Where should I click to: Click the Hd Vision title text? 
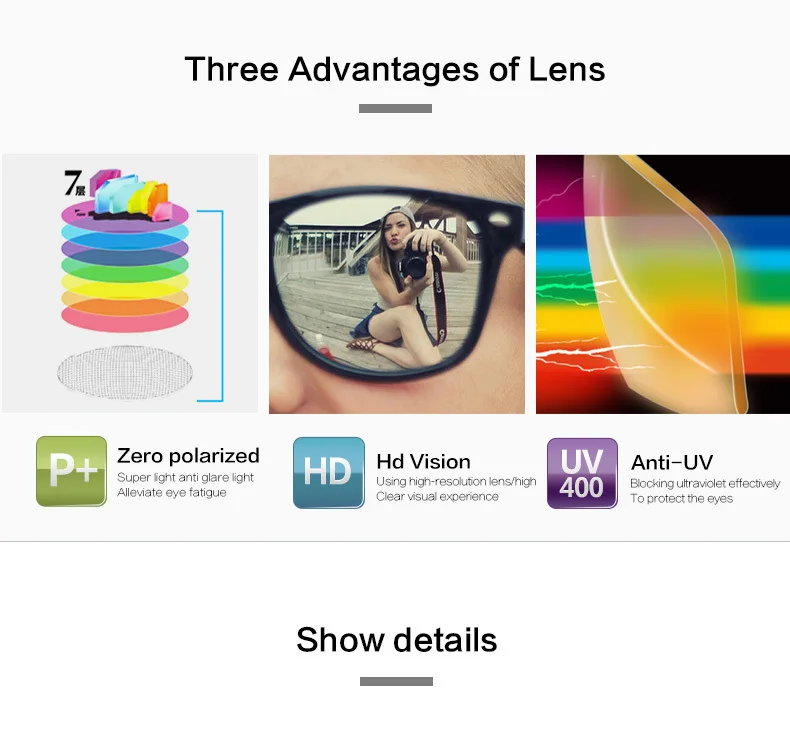point(424,461)
